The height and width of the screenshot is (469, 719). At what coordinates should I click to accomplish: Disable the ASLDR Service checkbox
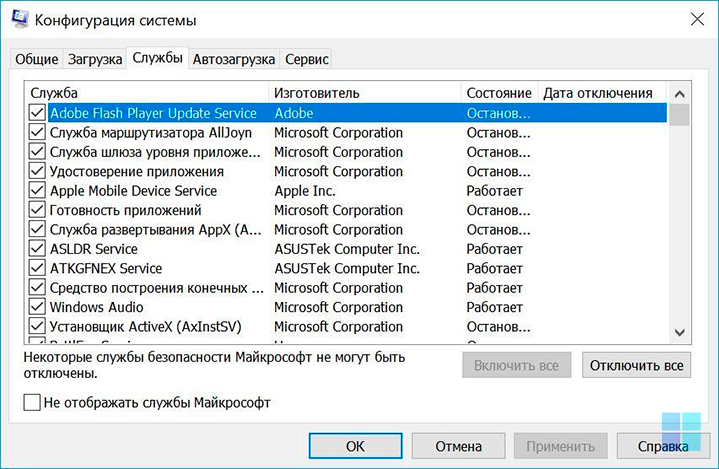click(x=37, y=248)
